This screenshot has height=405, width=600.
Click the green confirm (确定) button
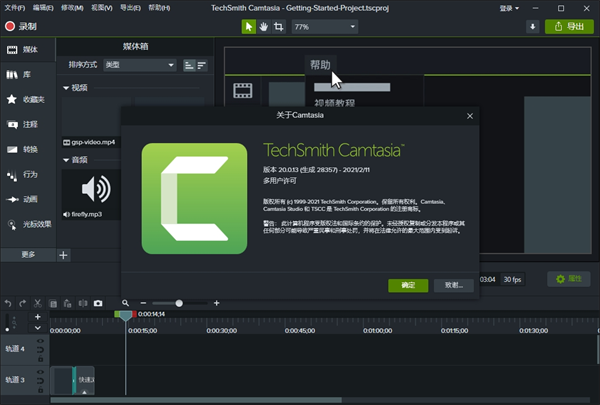tap(408, 285)
